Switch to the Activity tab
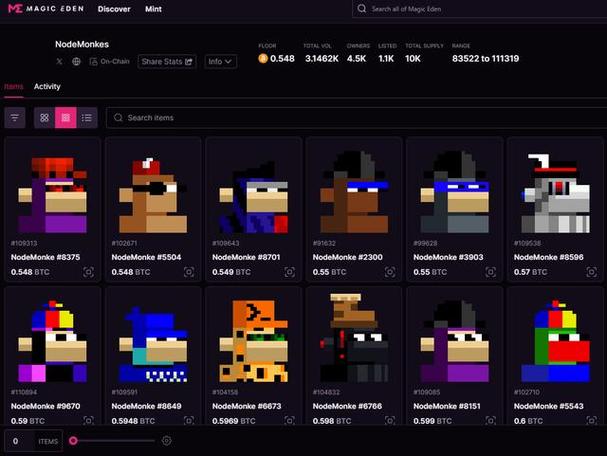Screen dimensions: 607x456 point(47,86)
